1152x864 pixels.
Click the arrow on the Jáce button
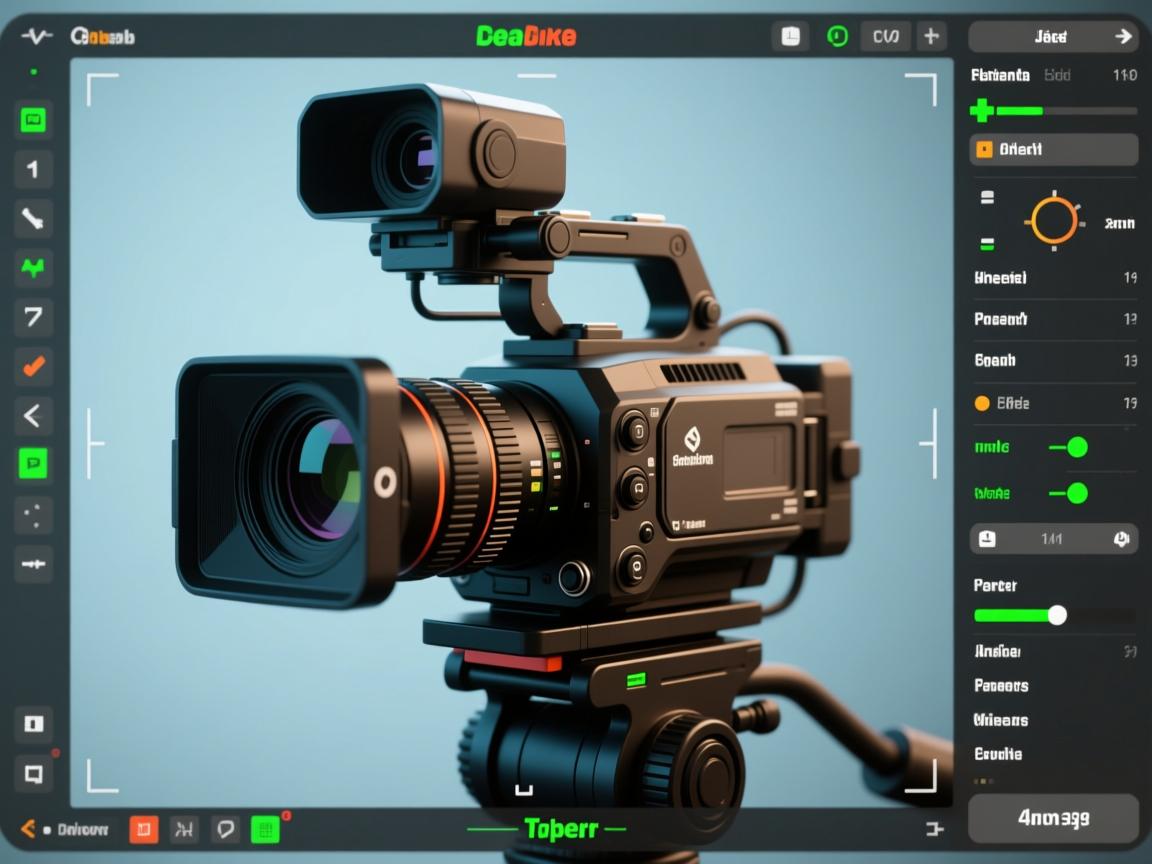click(1123, 37)
